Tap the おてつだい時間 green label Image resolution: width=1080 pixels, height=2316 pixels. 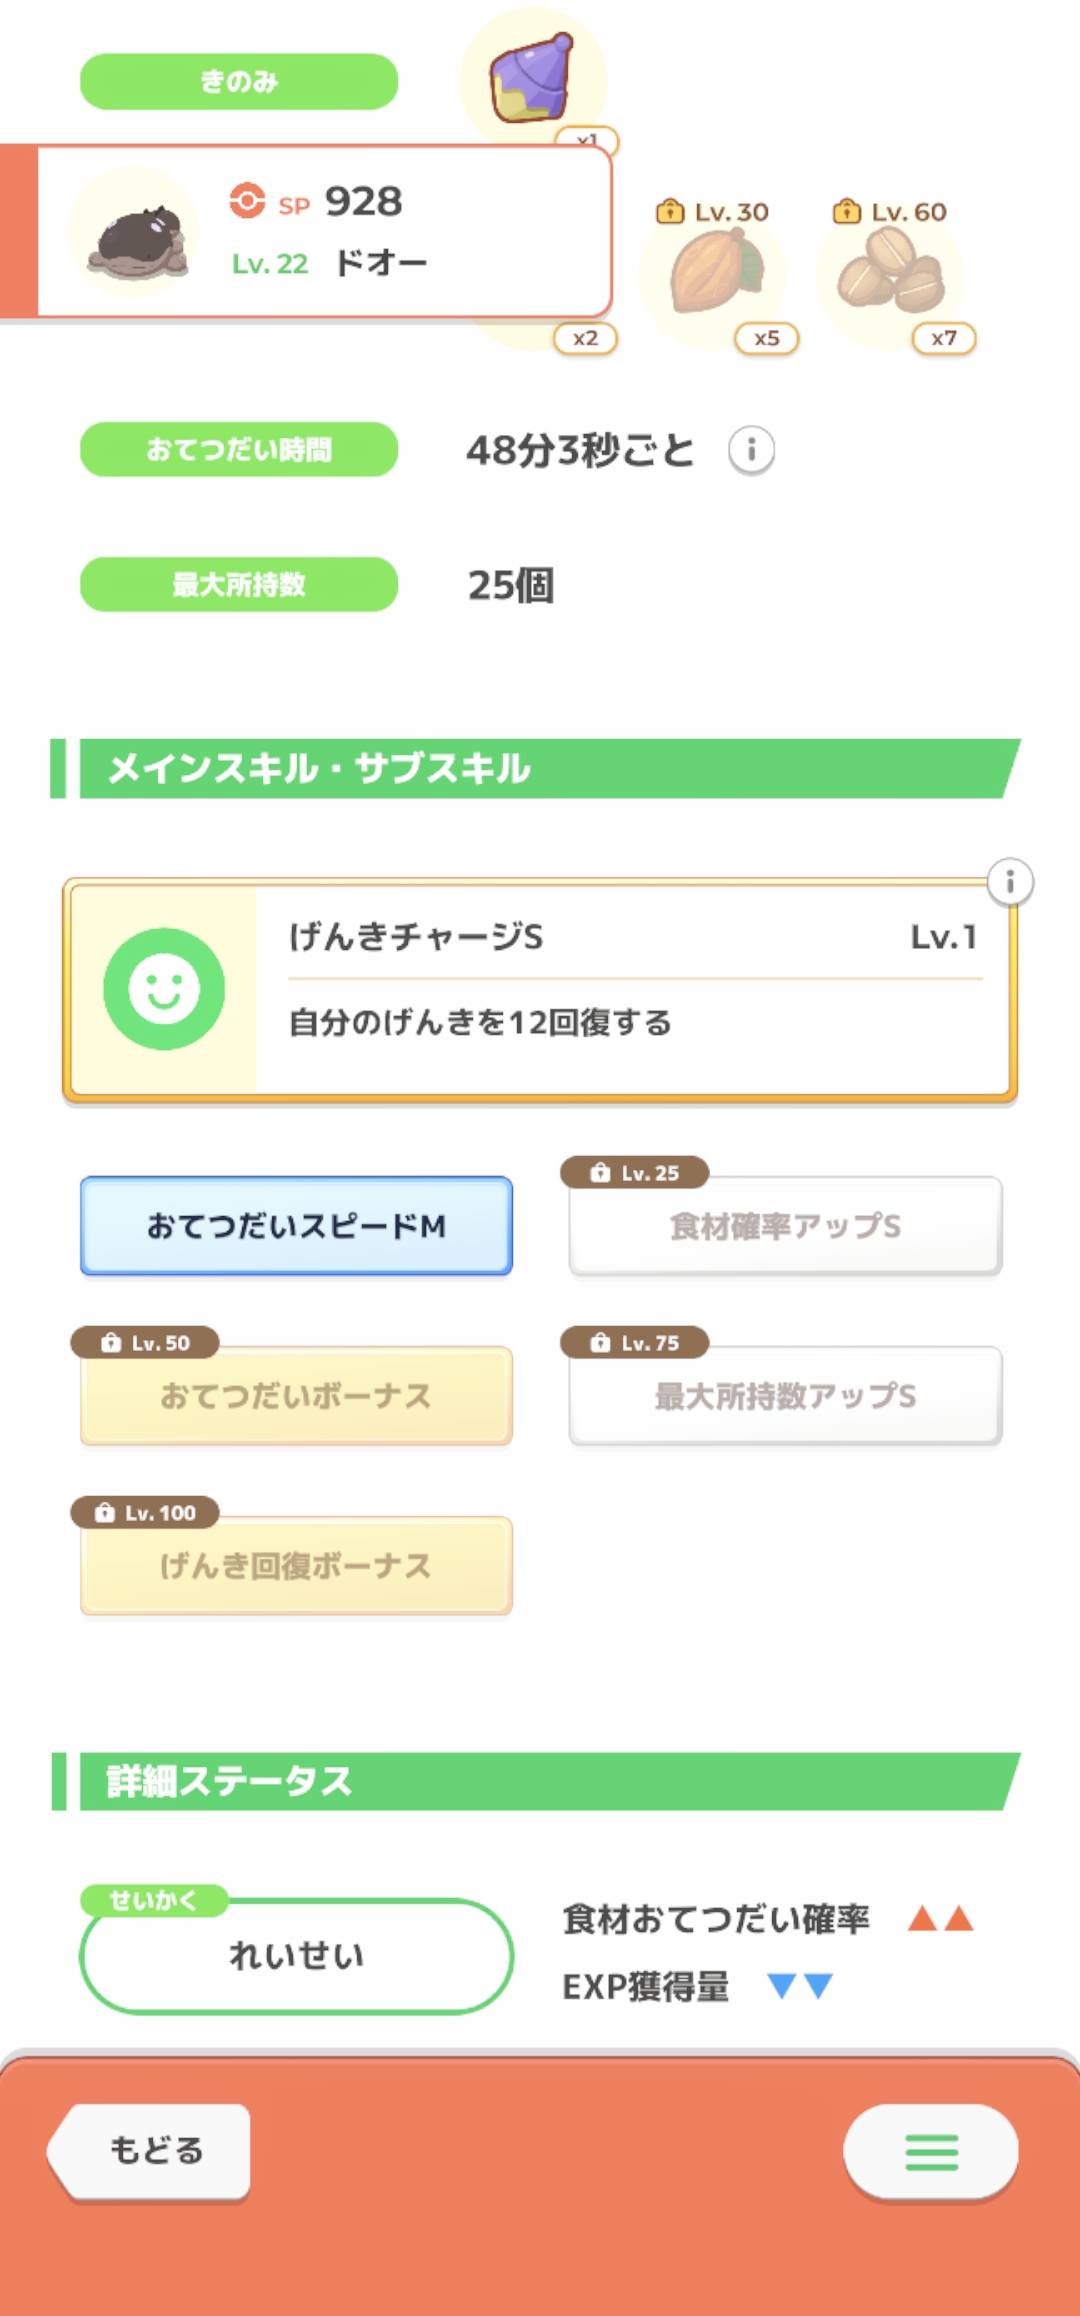click(x=239, y=449)
